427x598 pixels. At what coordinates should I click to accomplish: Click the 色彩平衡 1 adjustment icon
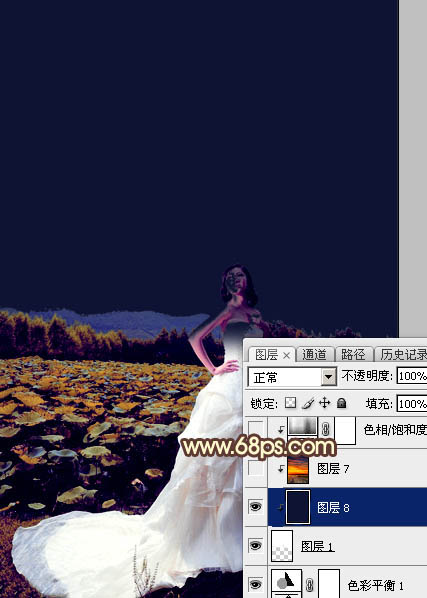coord(286,584)
